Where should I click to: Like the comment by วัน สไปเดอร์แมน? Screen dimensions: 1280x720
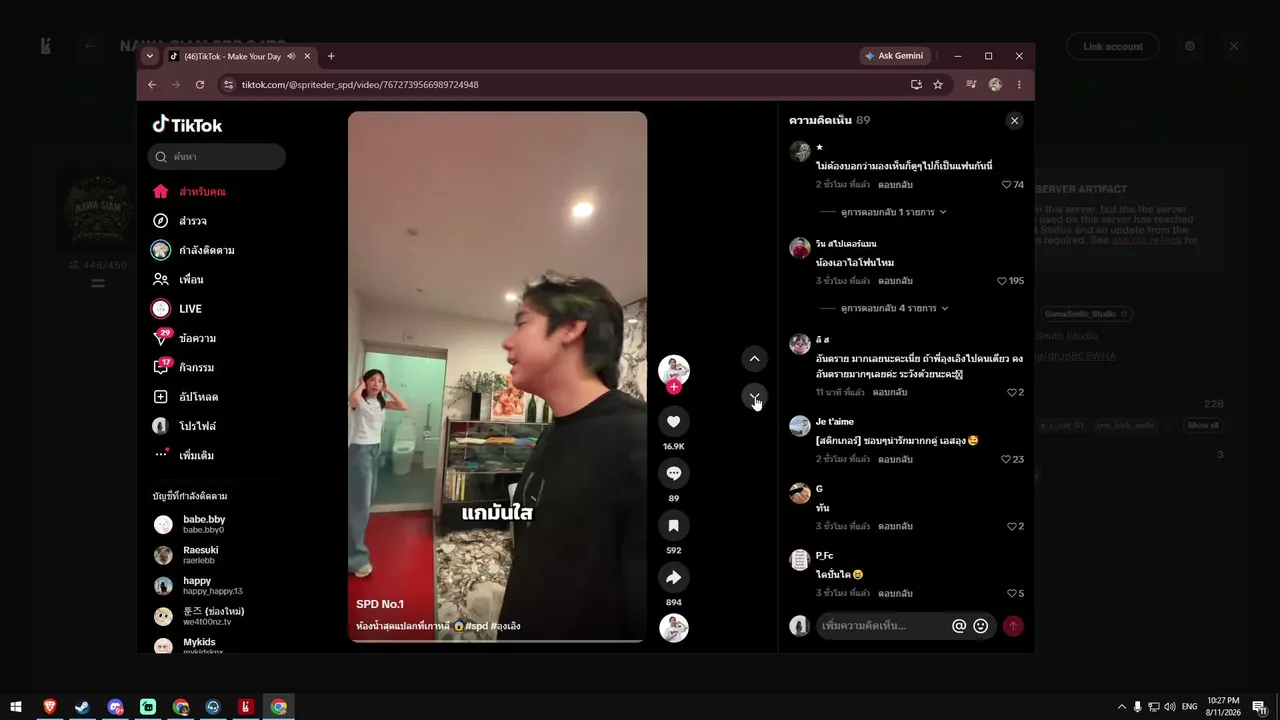[1002, 281]
